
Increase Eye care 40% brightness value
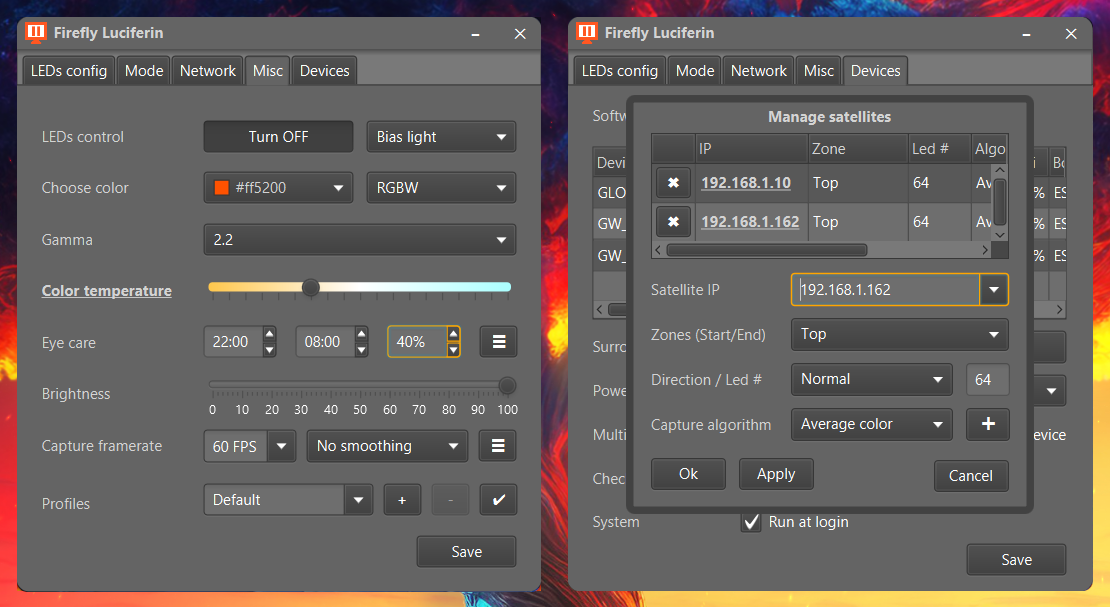pyautogui.click(x=453, y=334)
